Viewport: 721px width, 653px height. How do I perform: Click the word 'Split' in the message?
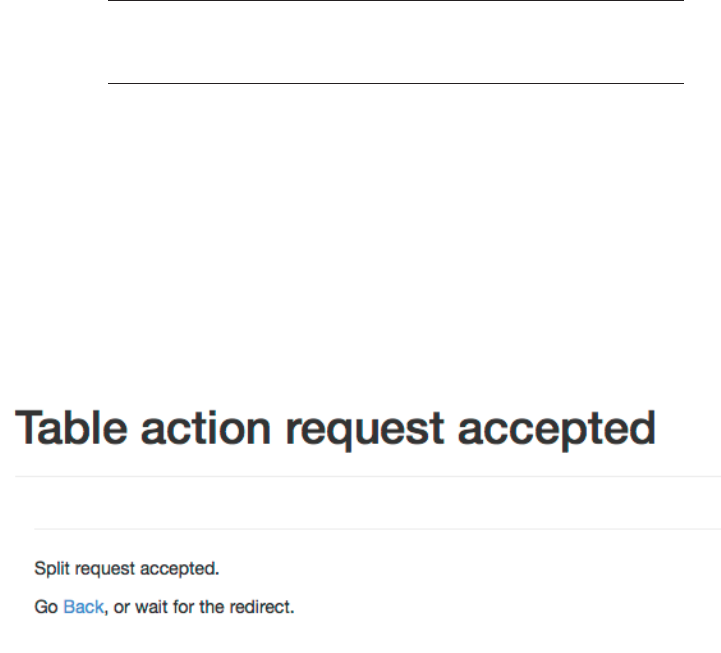coord(50,569)
